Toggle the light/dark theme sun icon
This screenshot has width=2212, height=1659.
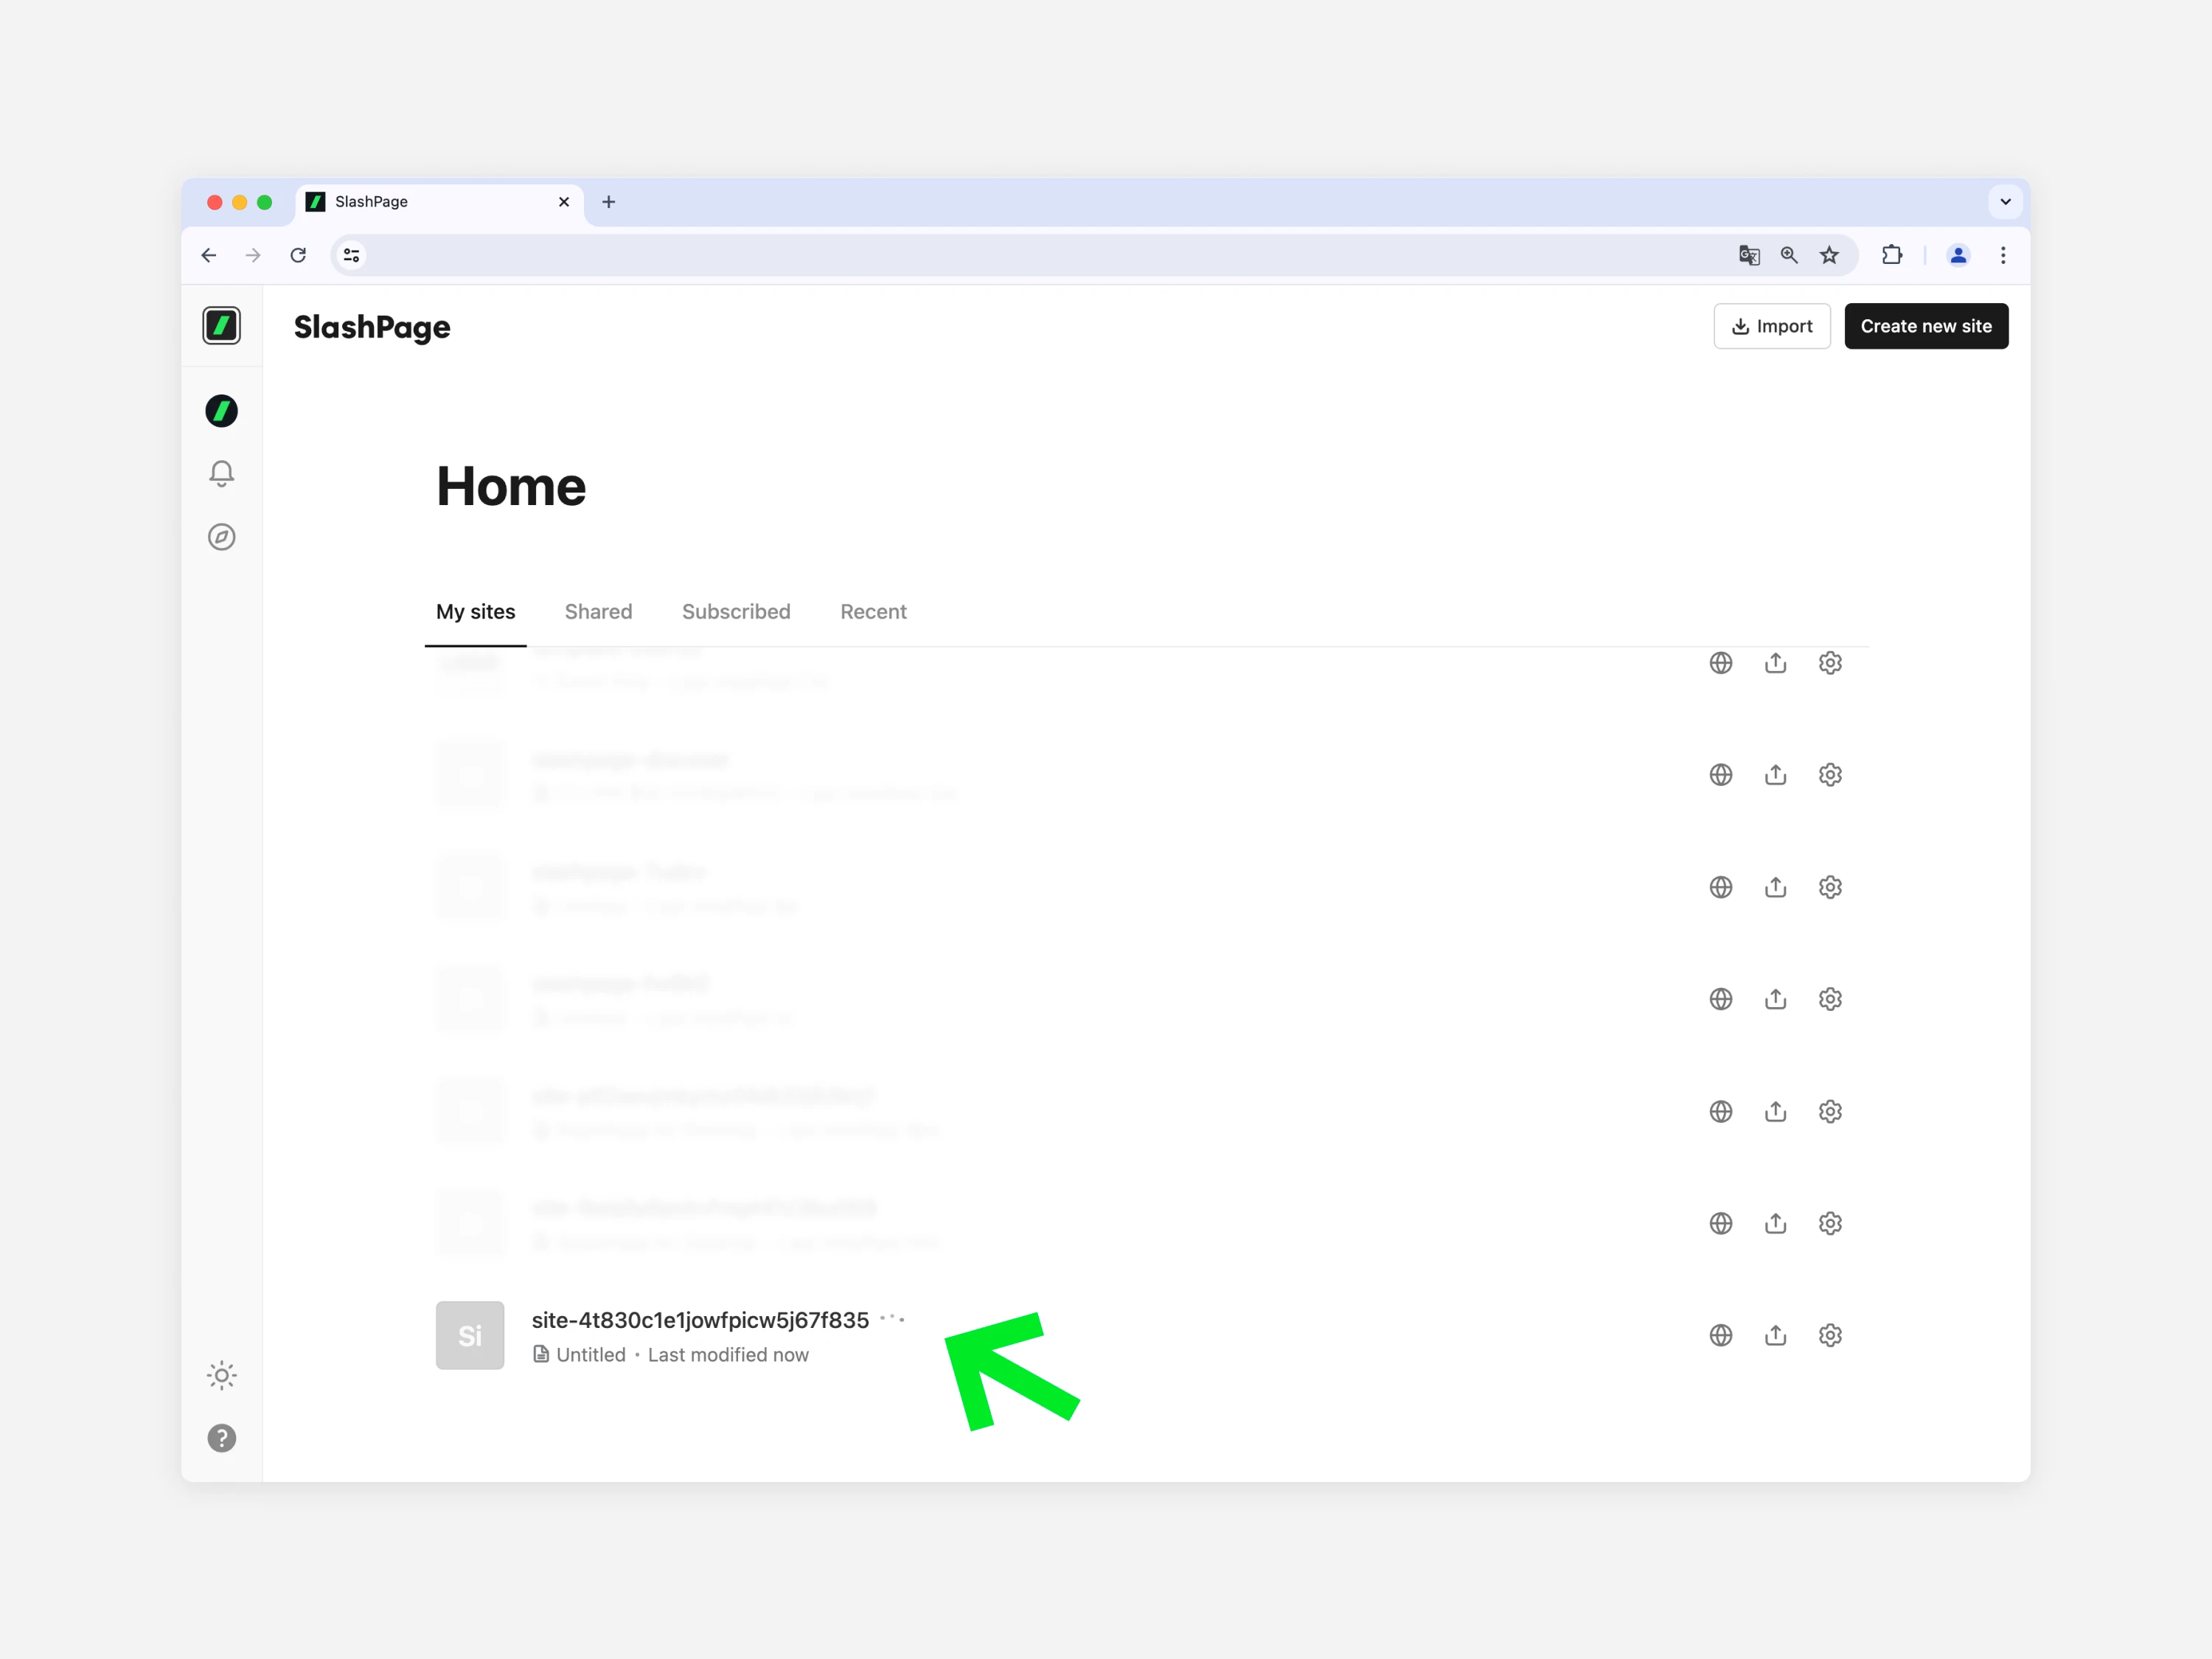pos(221,1375)
